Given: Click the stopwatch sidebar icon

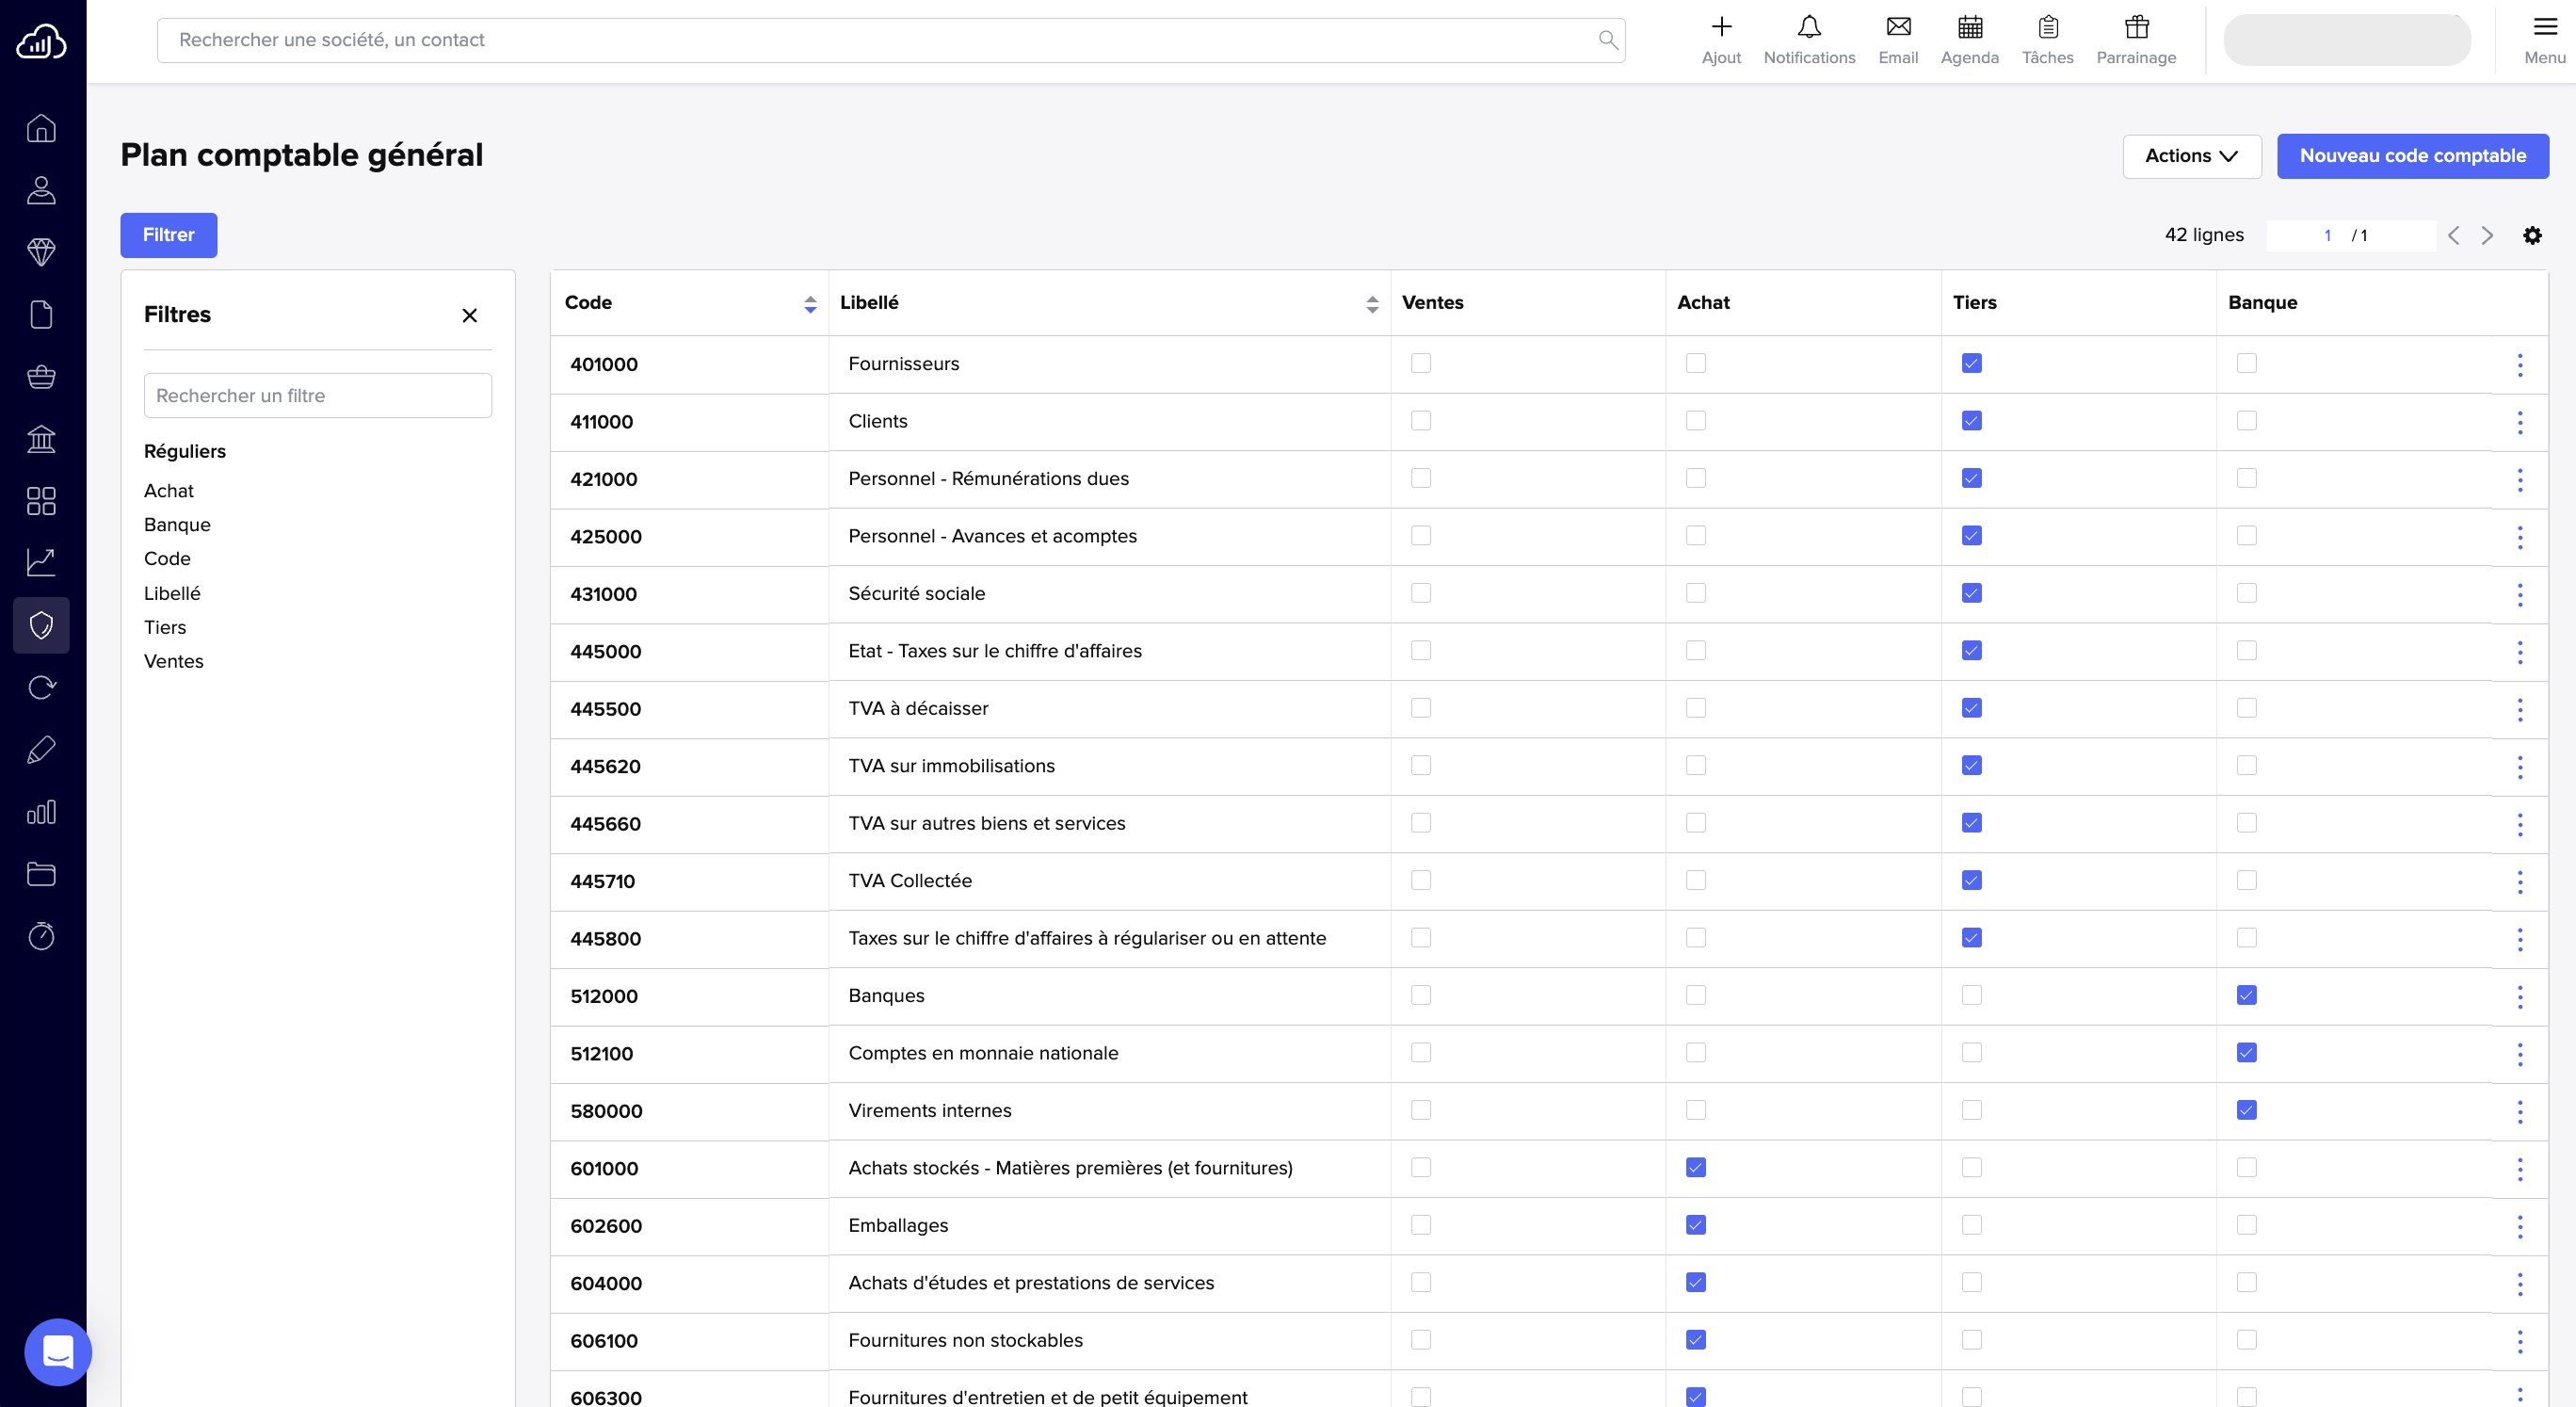Looking at the screenshot, I should point(41,936).
